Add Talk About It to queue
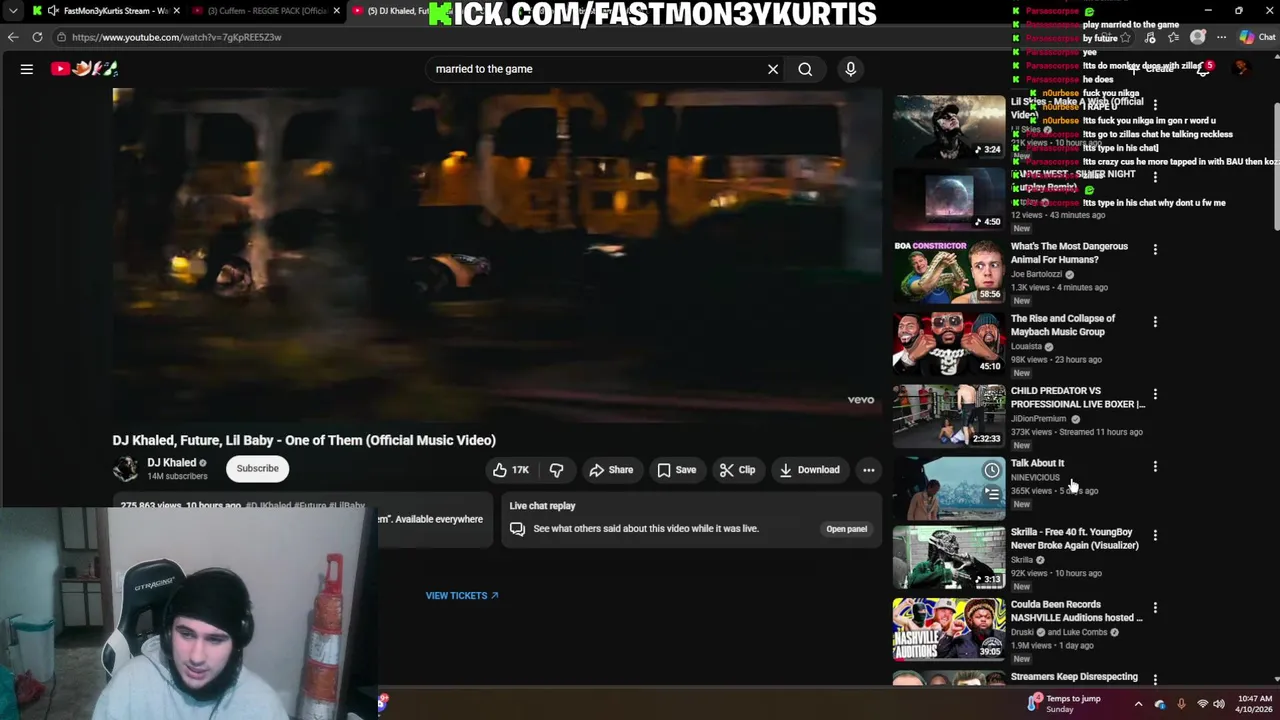 click(x=991, y=493)
